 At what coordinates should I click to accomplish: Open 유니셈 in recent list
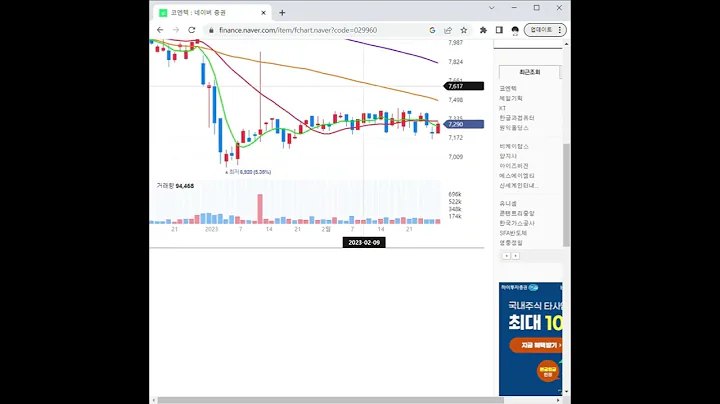508,203
